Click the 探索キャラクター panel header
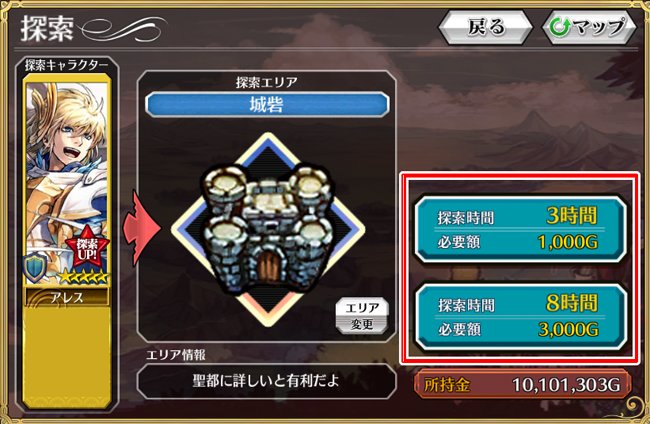 [x=66, y=65]
